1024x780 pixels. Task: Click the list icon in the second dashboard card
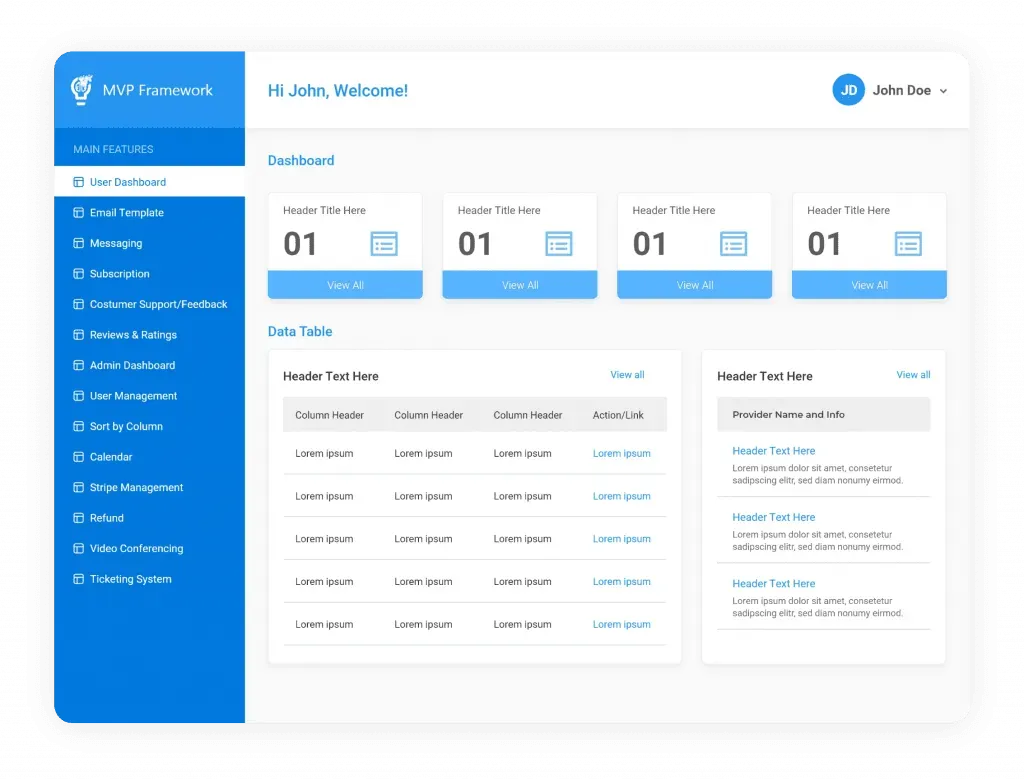click(x=558, y=244)
